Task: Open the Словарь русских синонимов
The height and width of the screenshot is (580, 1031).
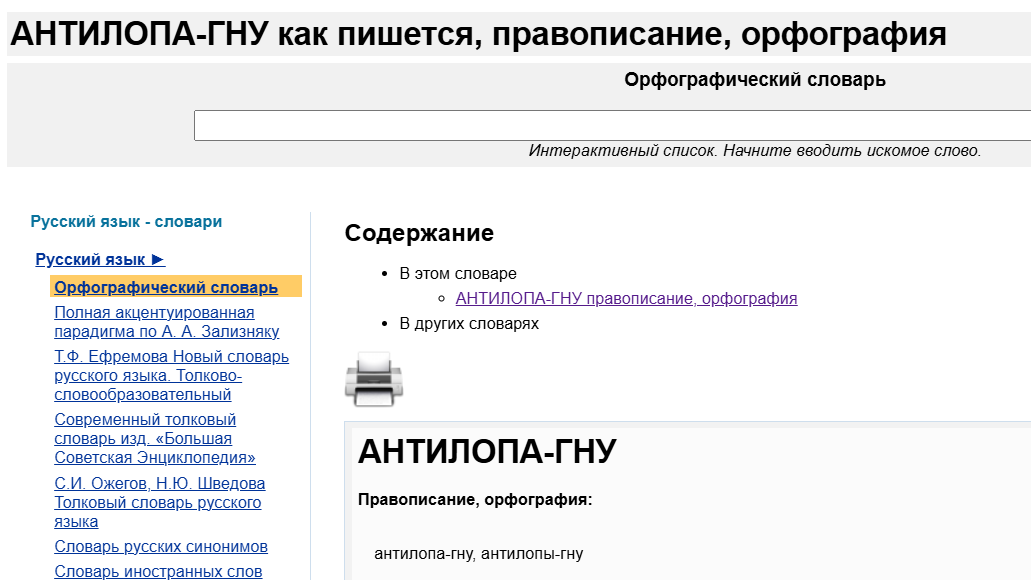Action: pos(160,546)
